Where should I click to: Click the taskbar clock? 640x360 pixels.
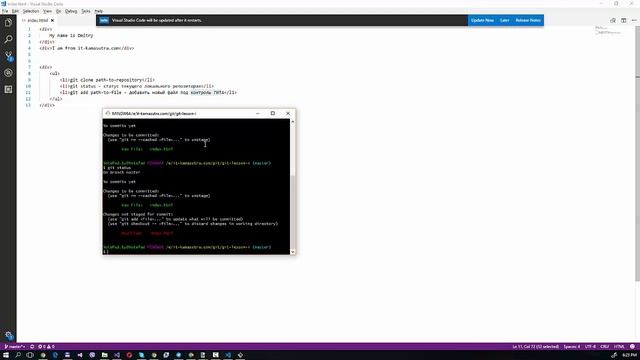click(x=629, y=355)
